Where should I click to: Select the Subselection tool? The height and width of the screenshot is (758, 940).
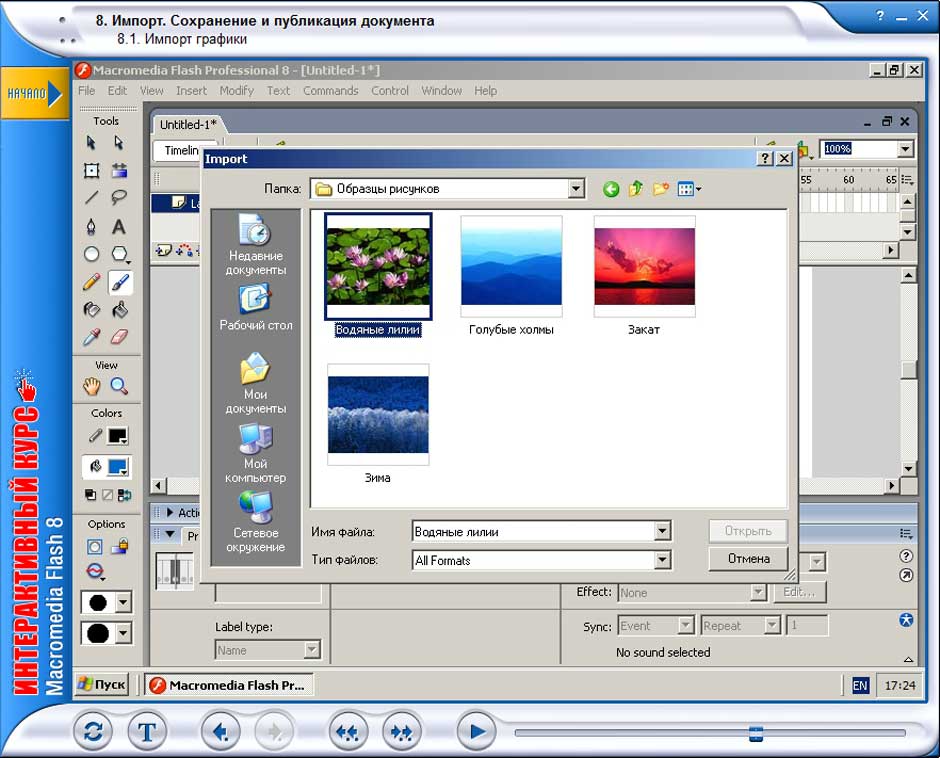pos(119,143)
